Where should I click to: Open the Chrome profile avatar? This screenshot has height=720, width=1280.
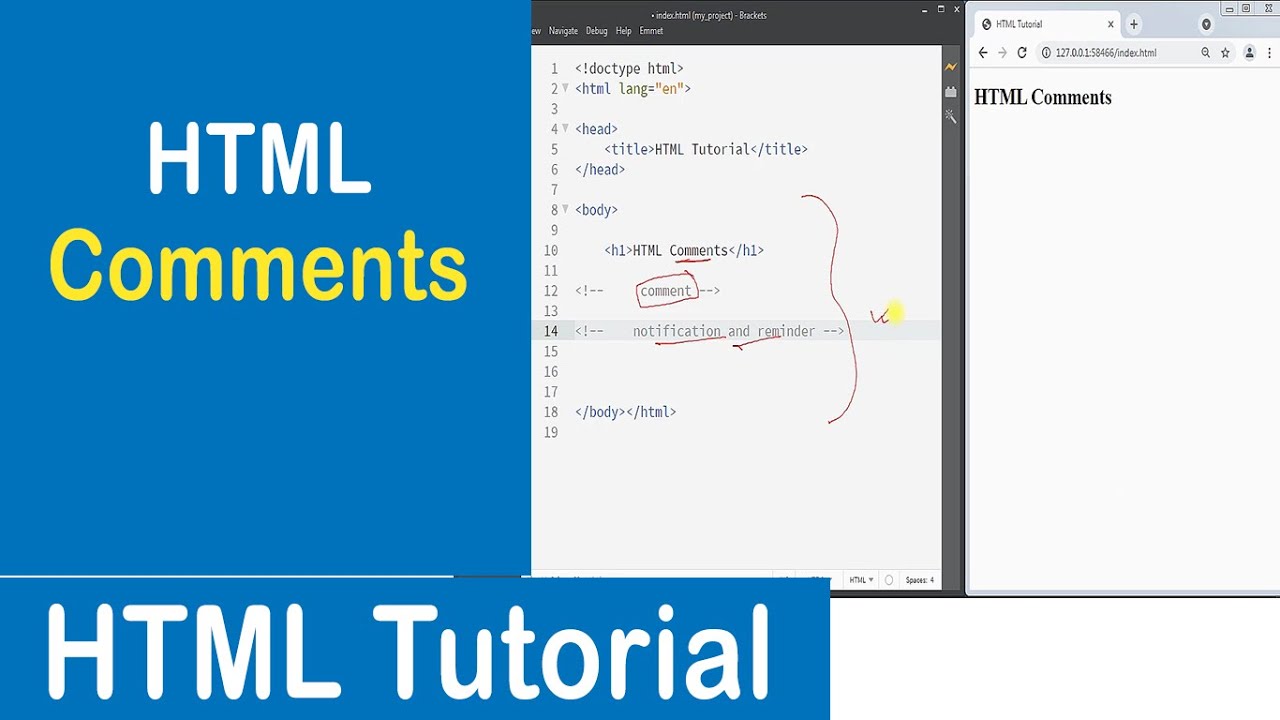click(1249, 52)
